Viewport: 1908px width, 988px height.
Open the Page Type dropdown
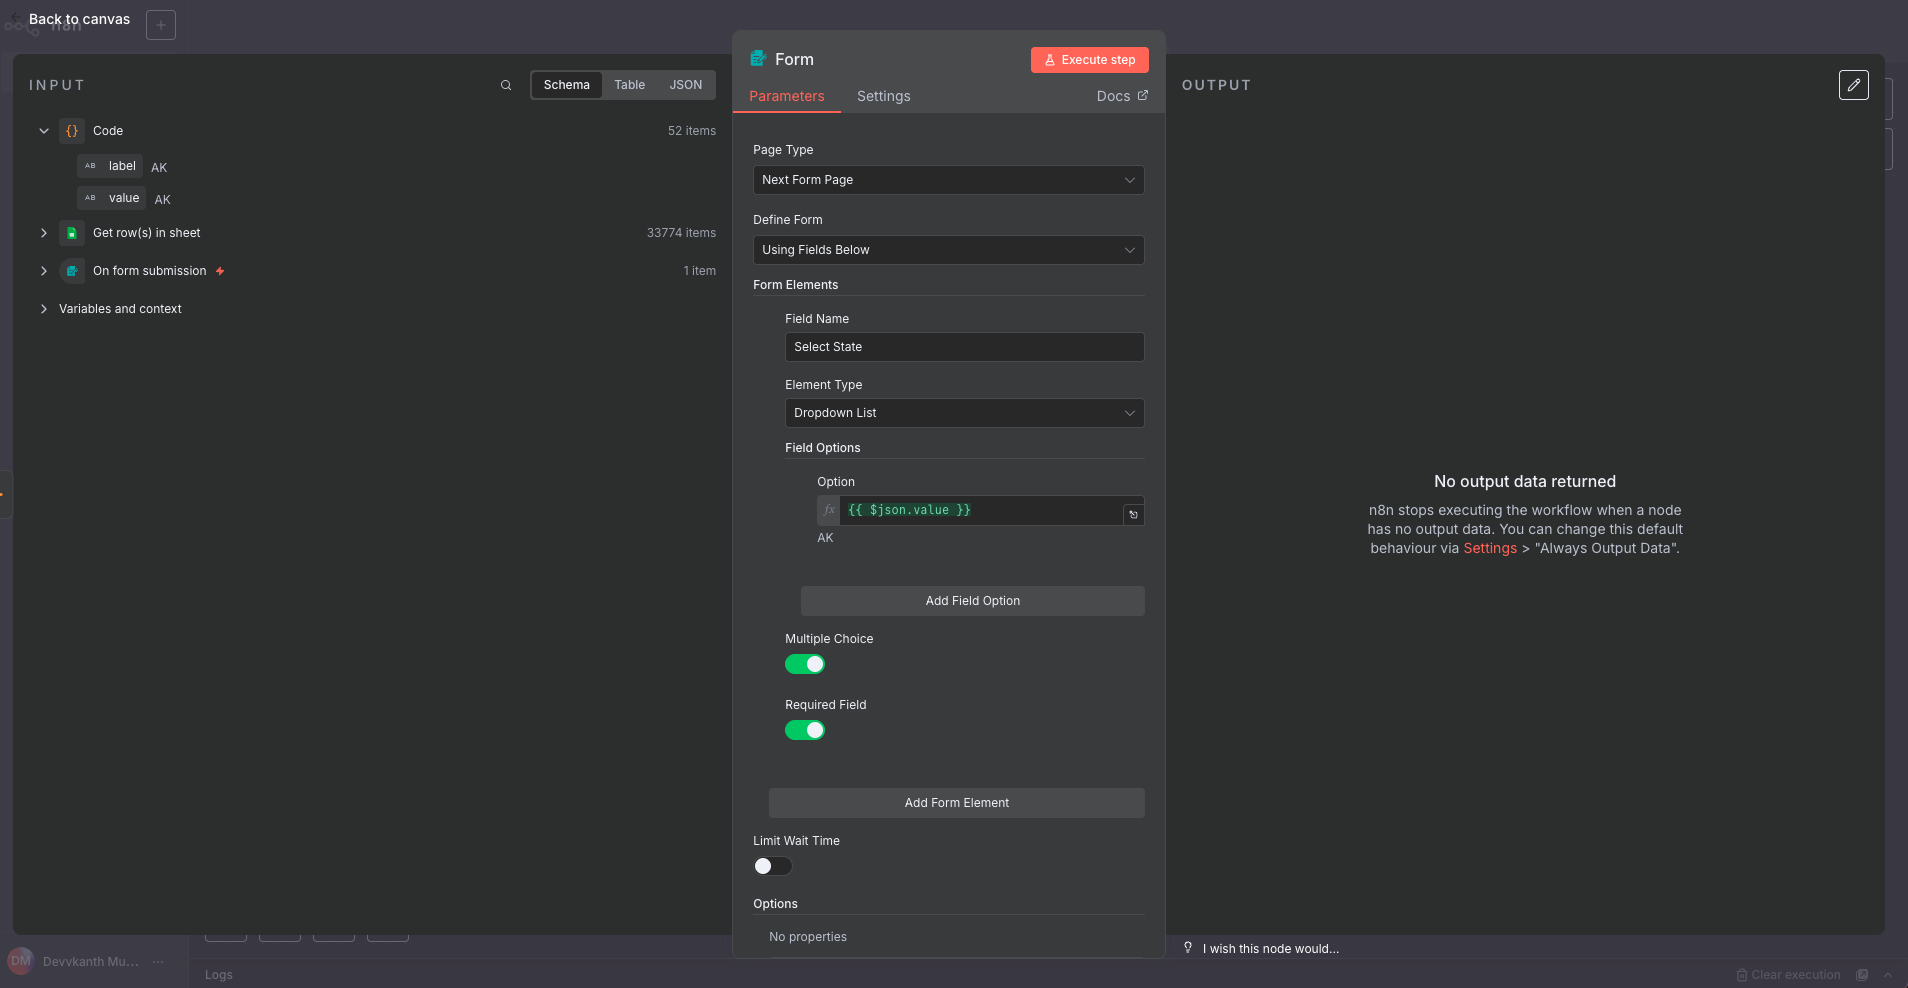point(946,180)
